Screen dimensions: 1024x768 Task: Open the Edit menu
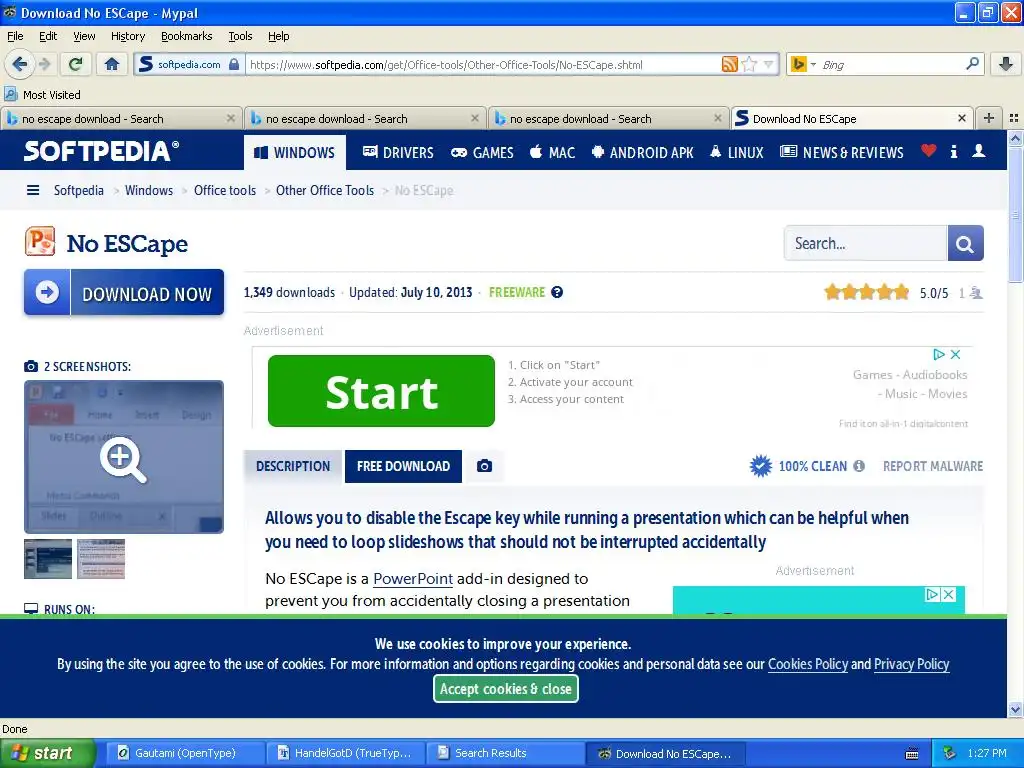click(48, 36)
